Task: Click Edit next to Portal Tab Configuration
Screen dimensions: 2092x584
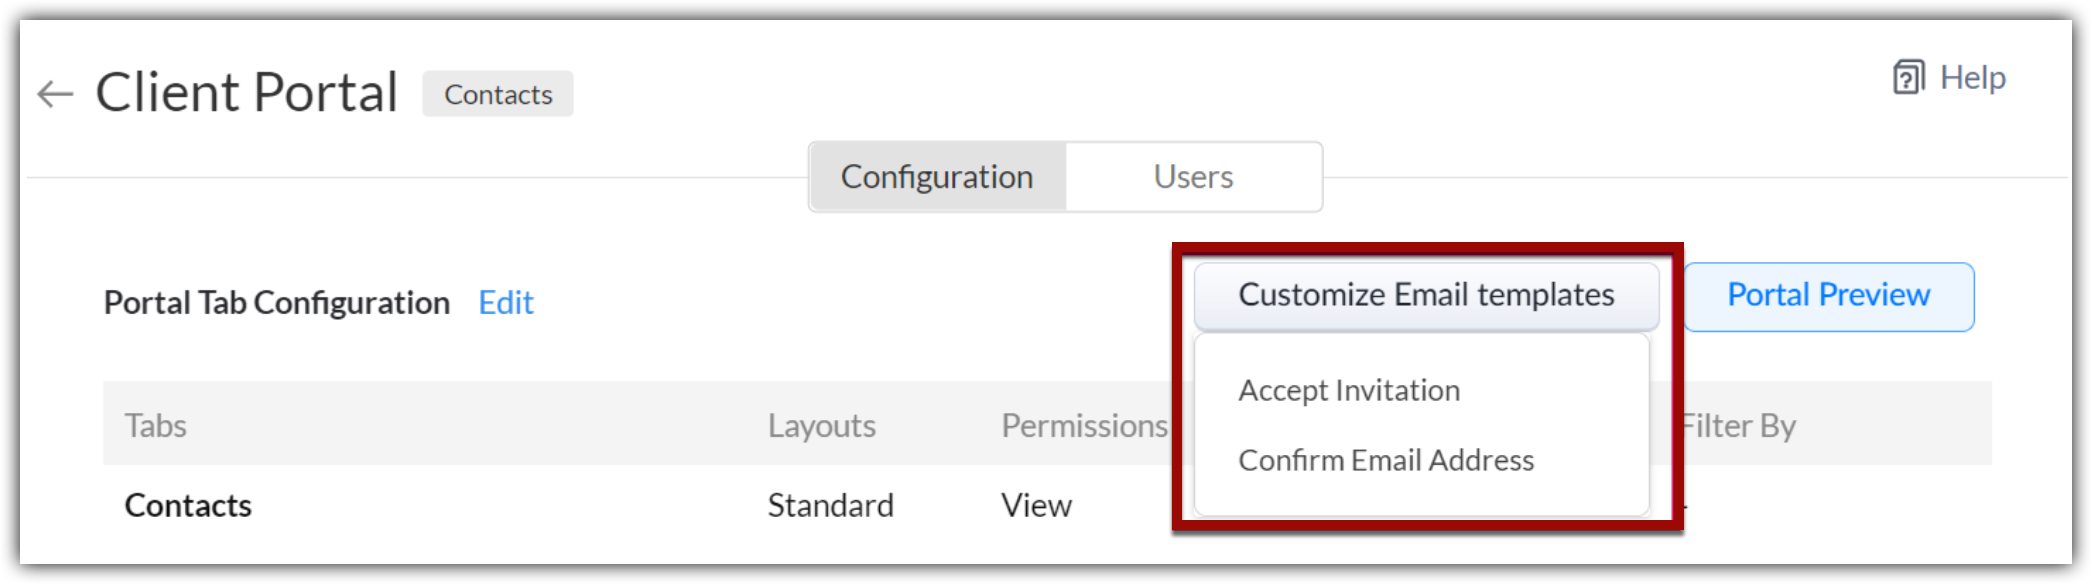Action: click(506, 303)
